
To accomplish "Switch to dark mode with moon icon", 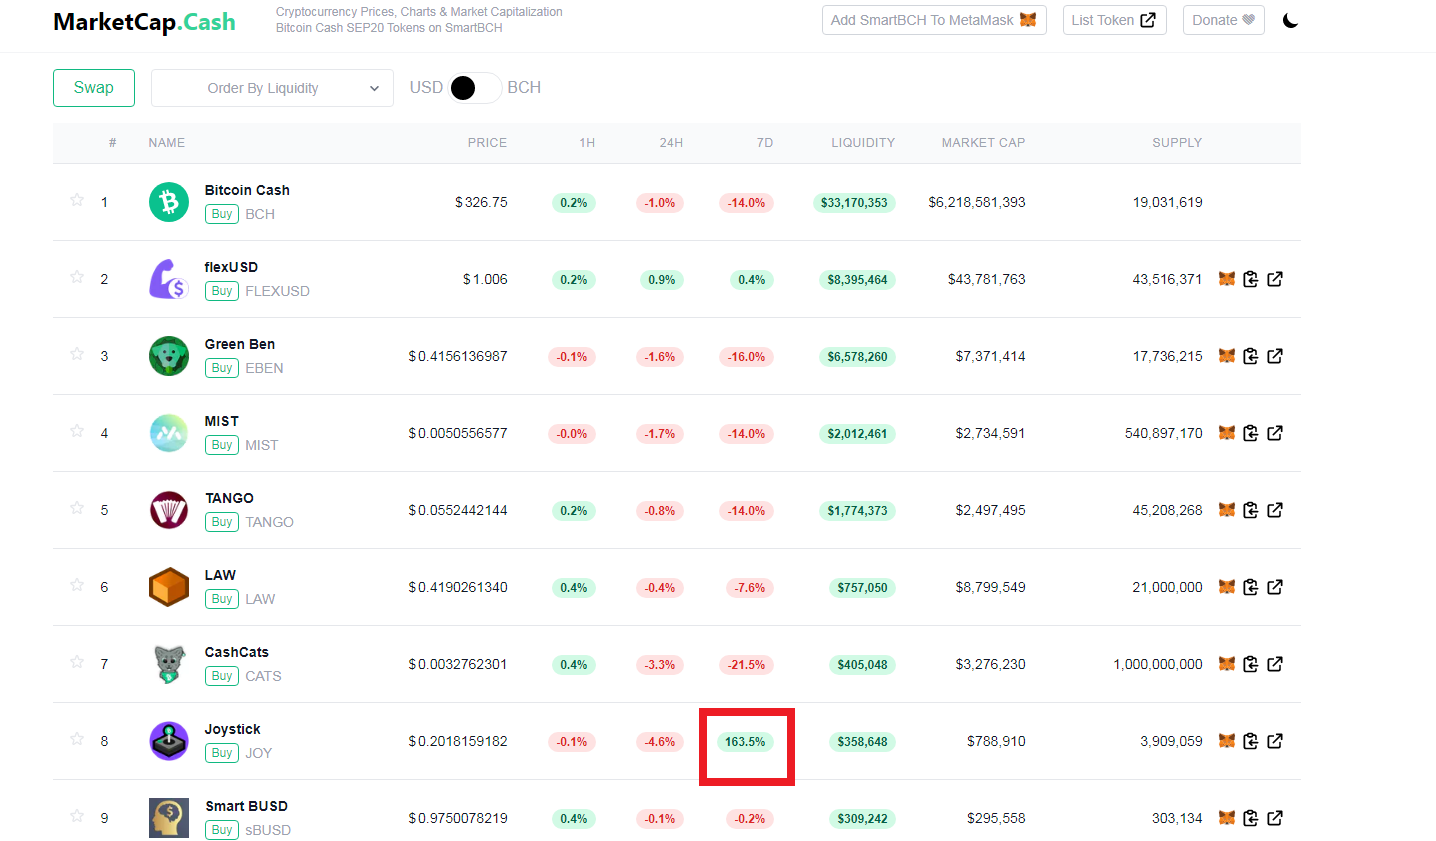I will 1290,20.
